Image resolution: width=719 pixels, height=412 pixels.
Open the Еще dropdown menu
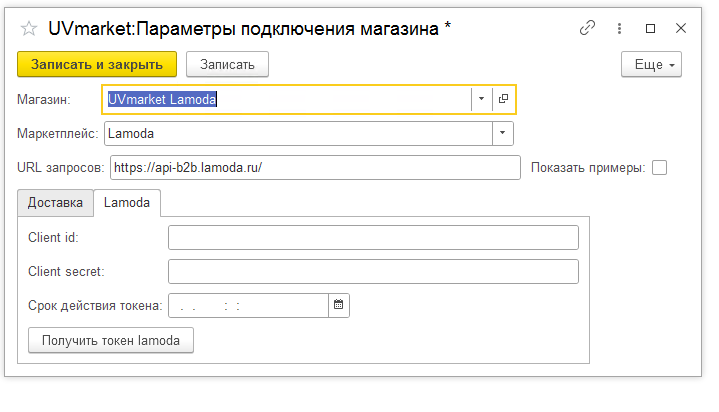pos(651,64)
